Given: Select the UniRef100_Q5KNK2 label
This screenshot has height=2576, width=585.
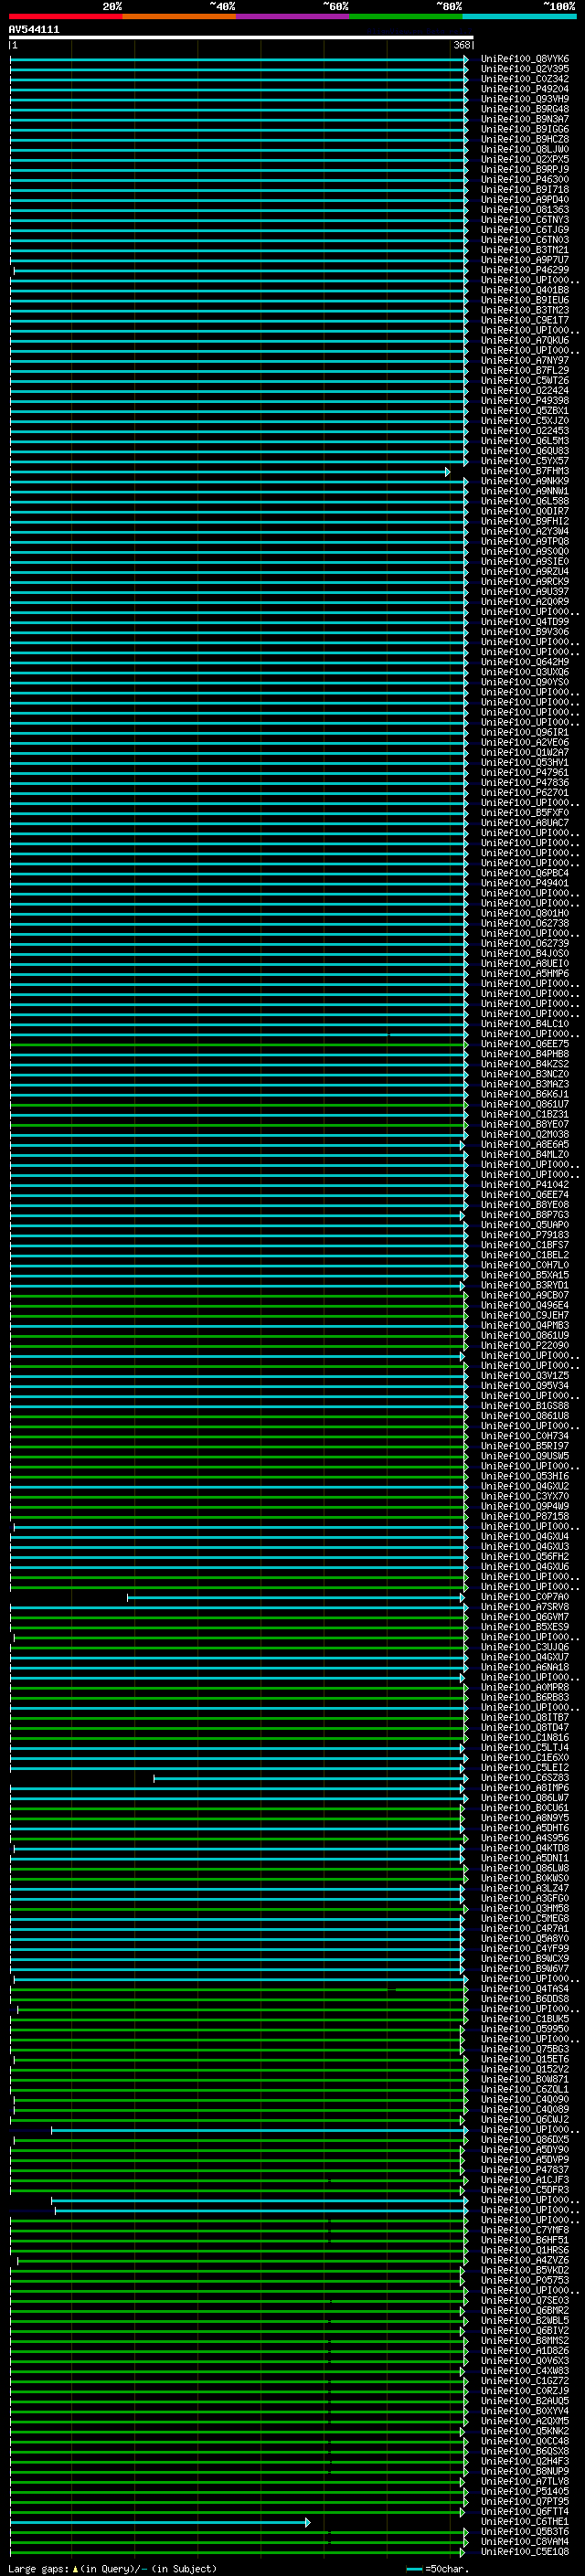Looking at the screenshot, I should pos(525,2431).
